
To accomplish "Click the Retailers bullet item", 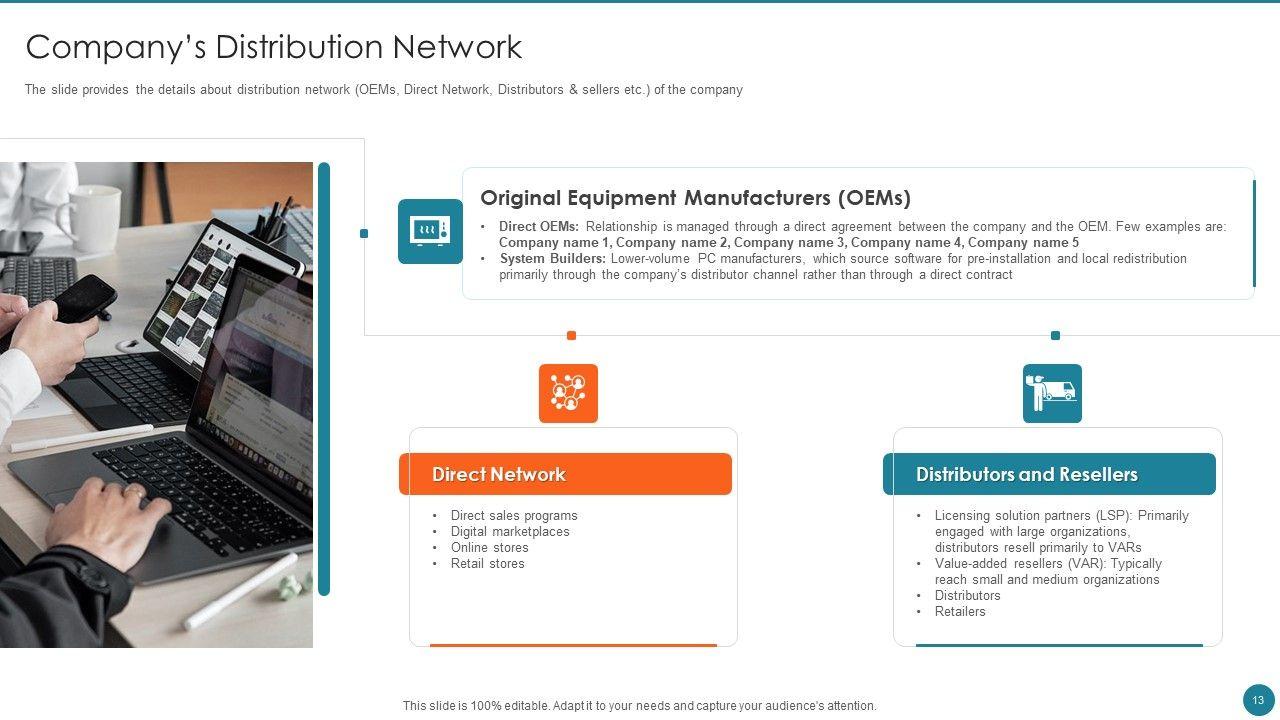I will point(960,612).
